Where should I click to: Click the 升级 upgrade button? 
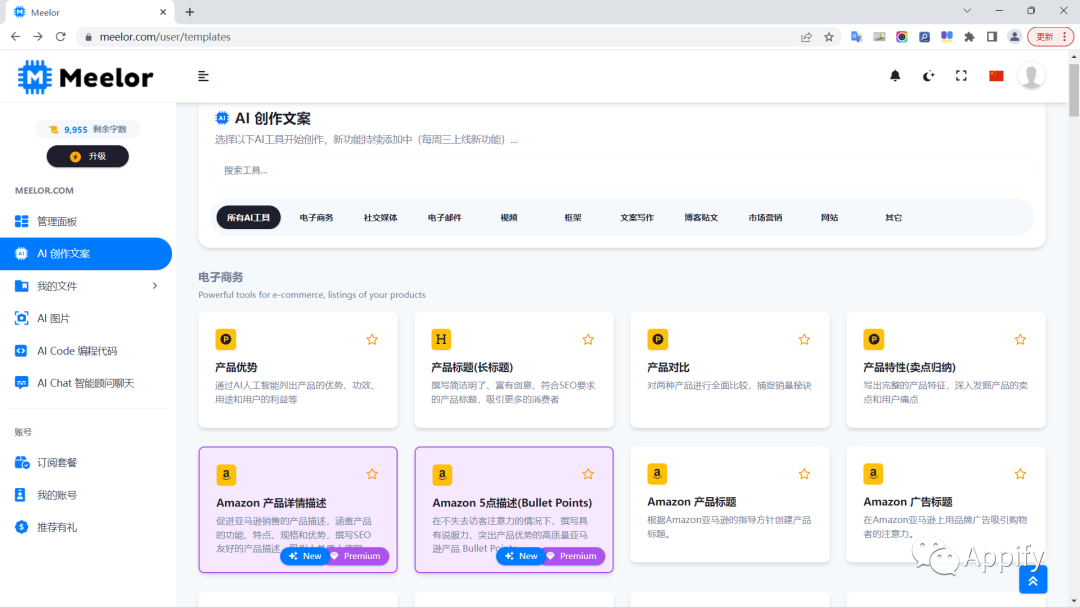point(87,156)
